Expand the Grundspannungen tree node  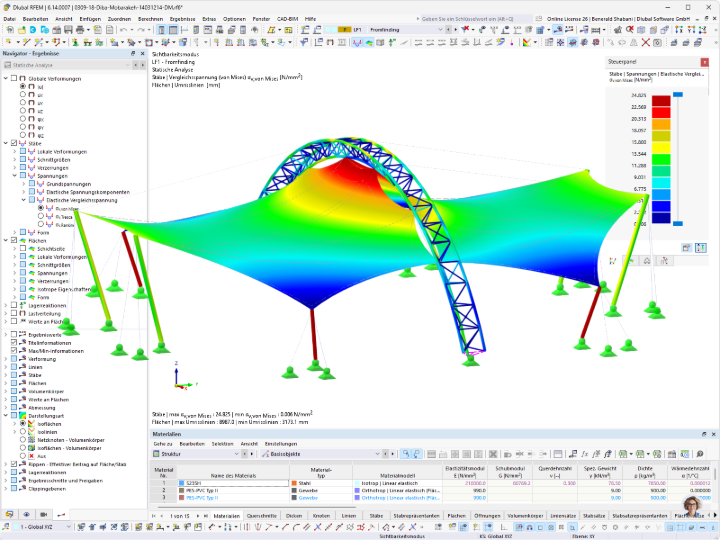[x=23, y=184]
